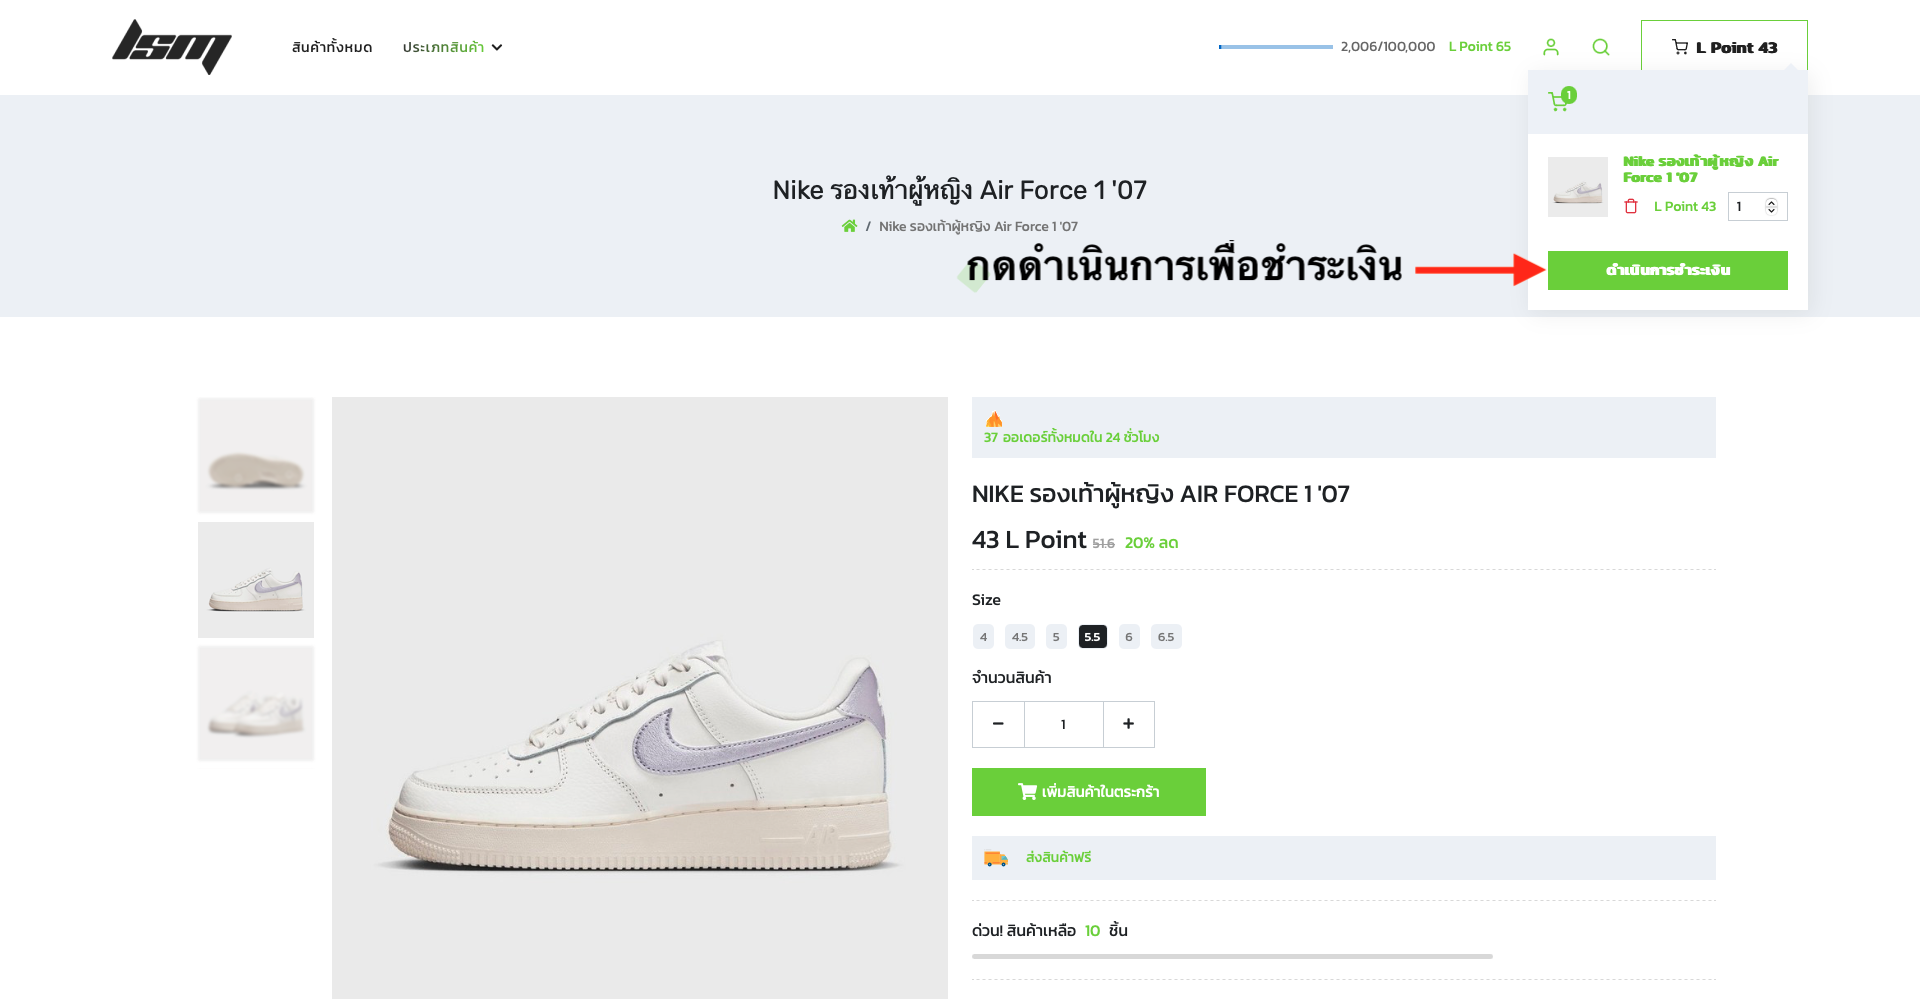Adjust cart item quantity spinner arrows
The height and width of the screenshot is (999, 1920).
tap(1771, 206)
